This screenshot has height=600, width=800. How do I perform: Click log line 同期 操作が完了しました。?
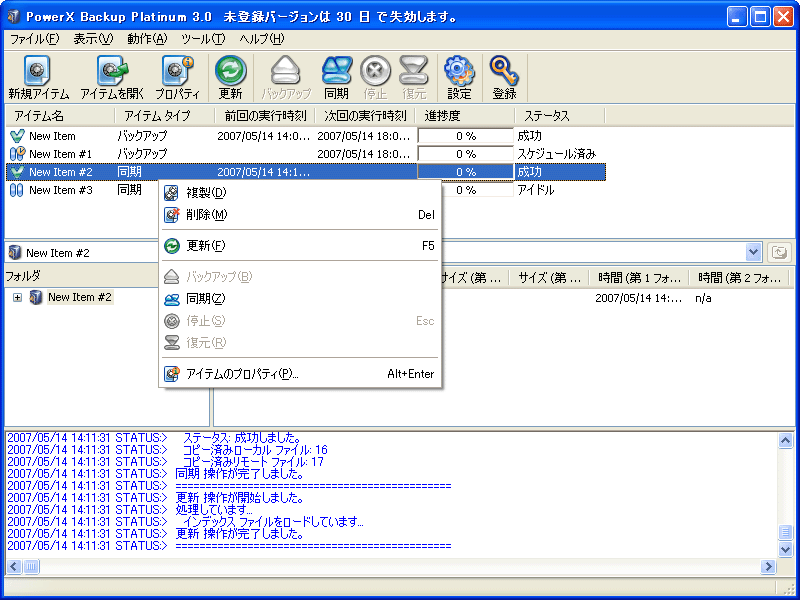[x=240, y=474]
